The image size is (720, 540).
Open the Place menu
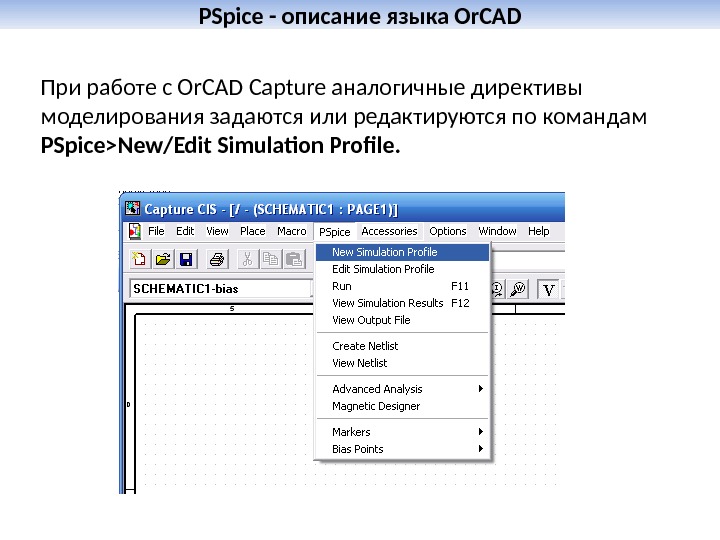click(253, 231)
